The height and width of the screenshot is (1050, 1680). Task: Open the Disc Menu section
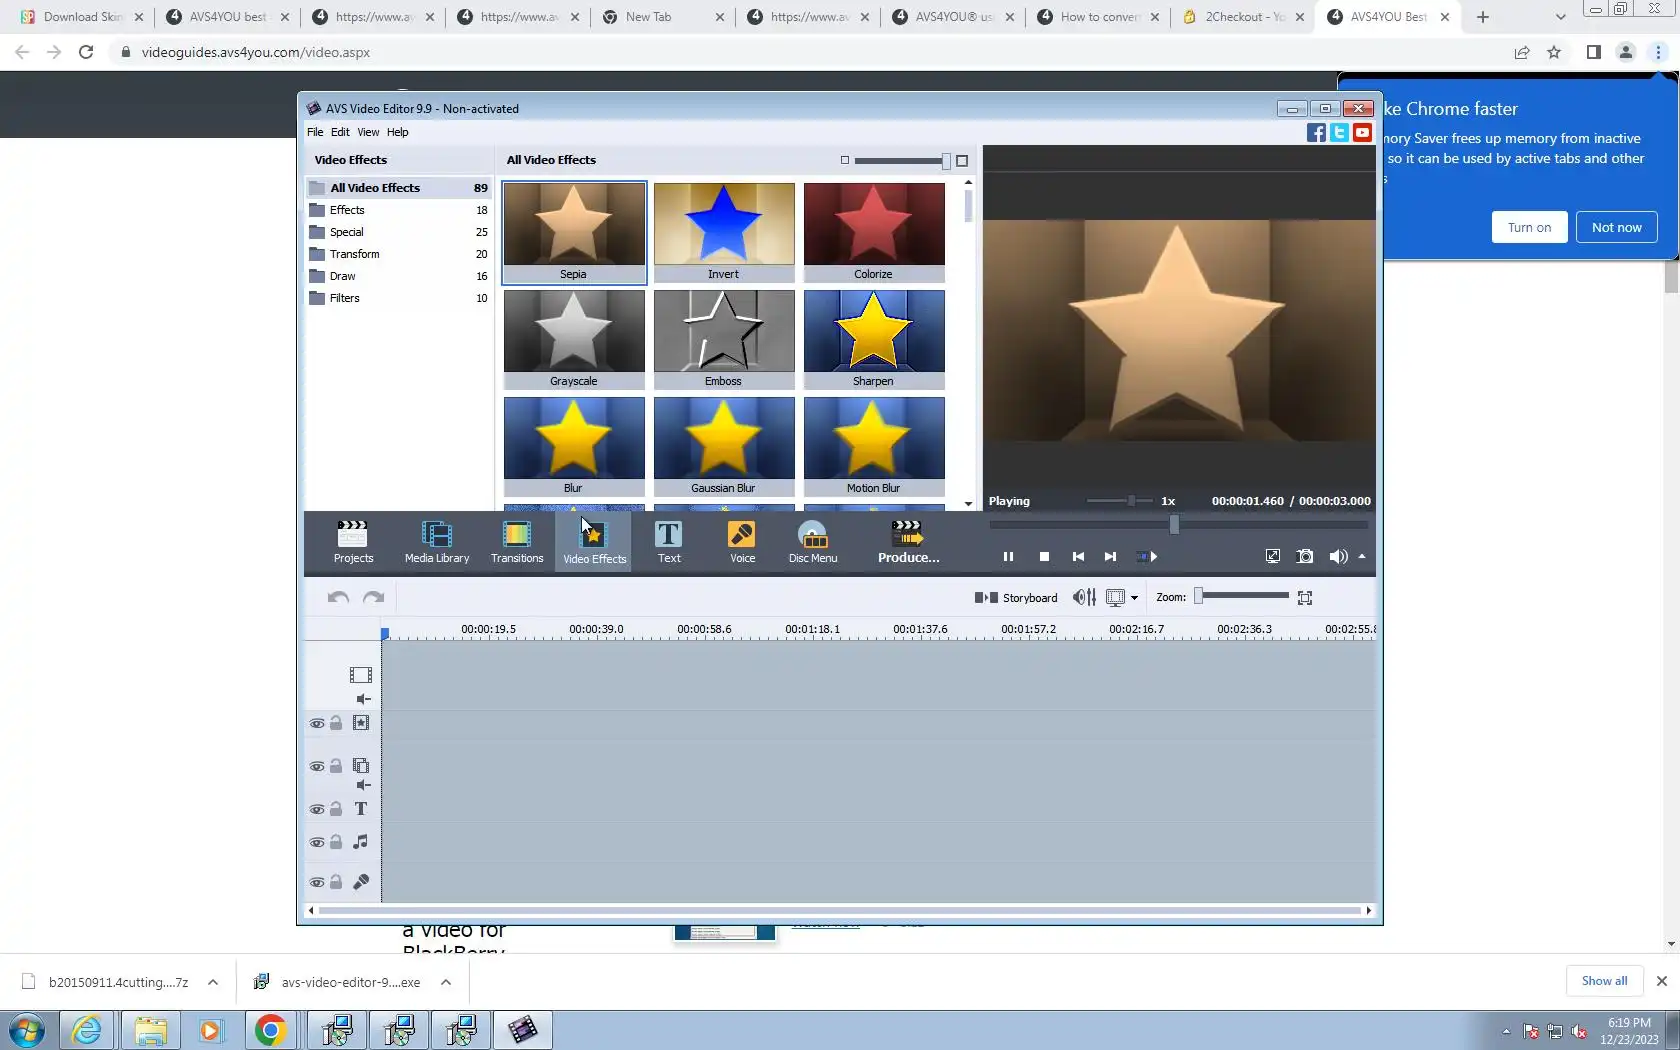(x=813, y=542)
